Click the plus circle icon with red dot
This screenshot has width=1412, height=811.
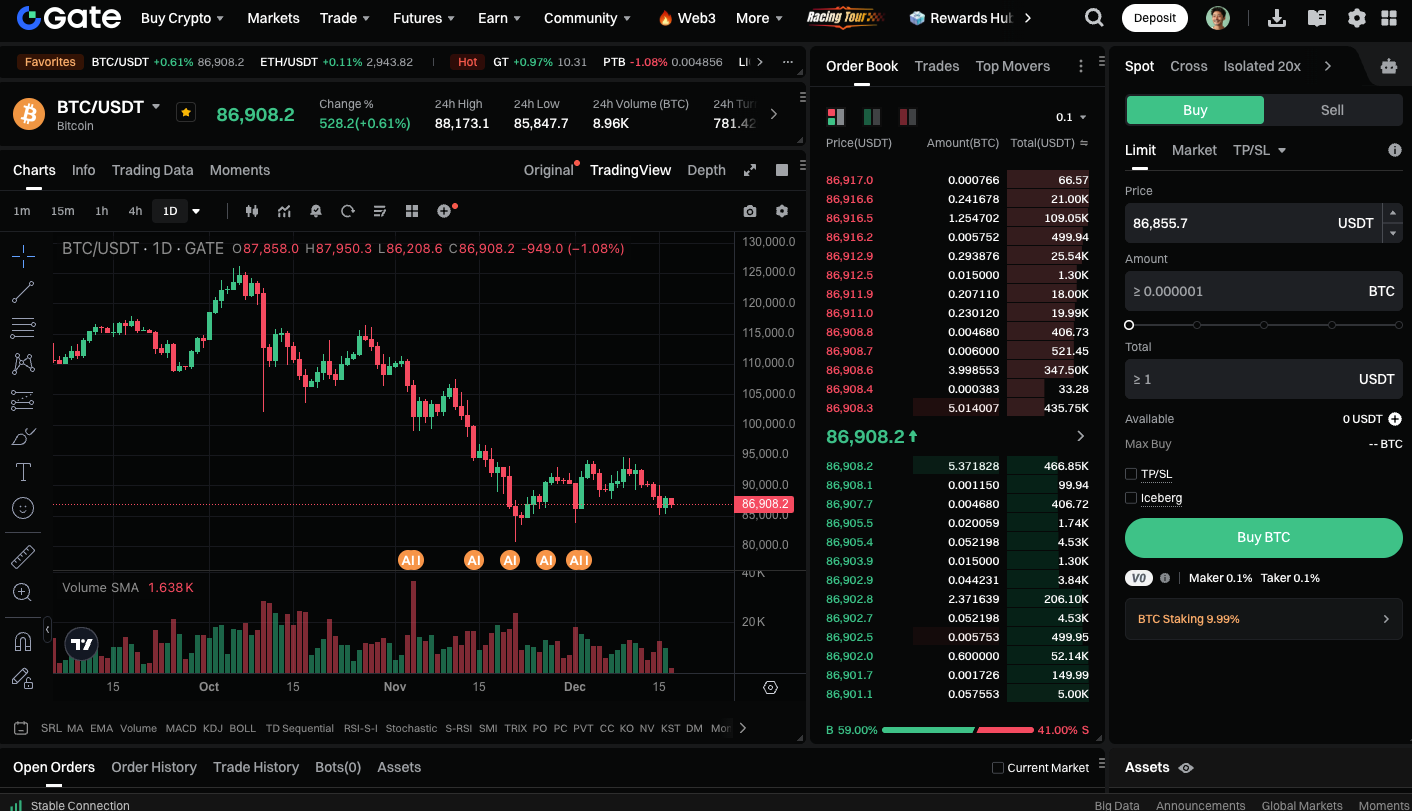(445, 211)
